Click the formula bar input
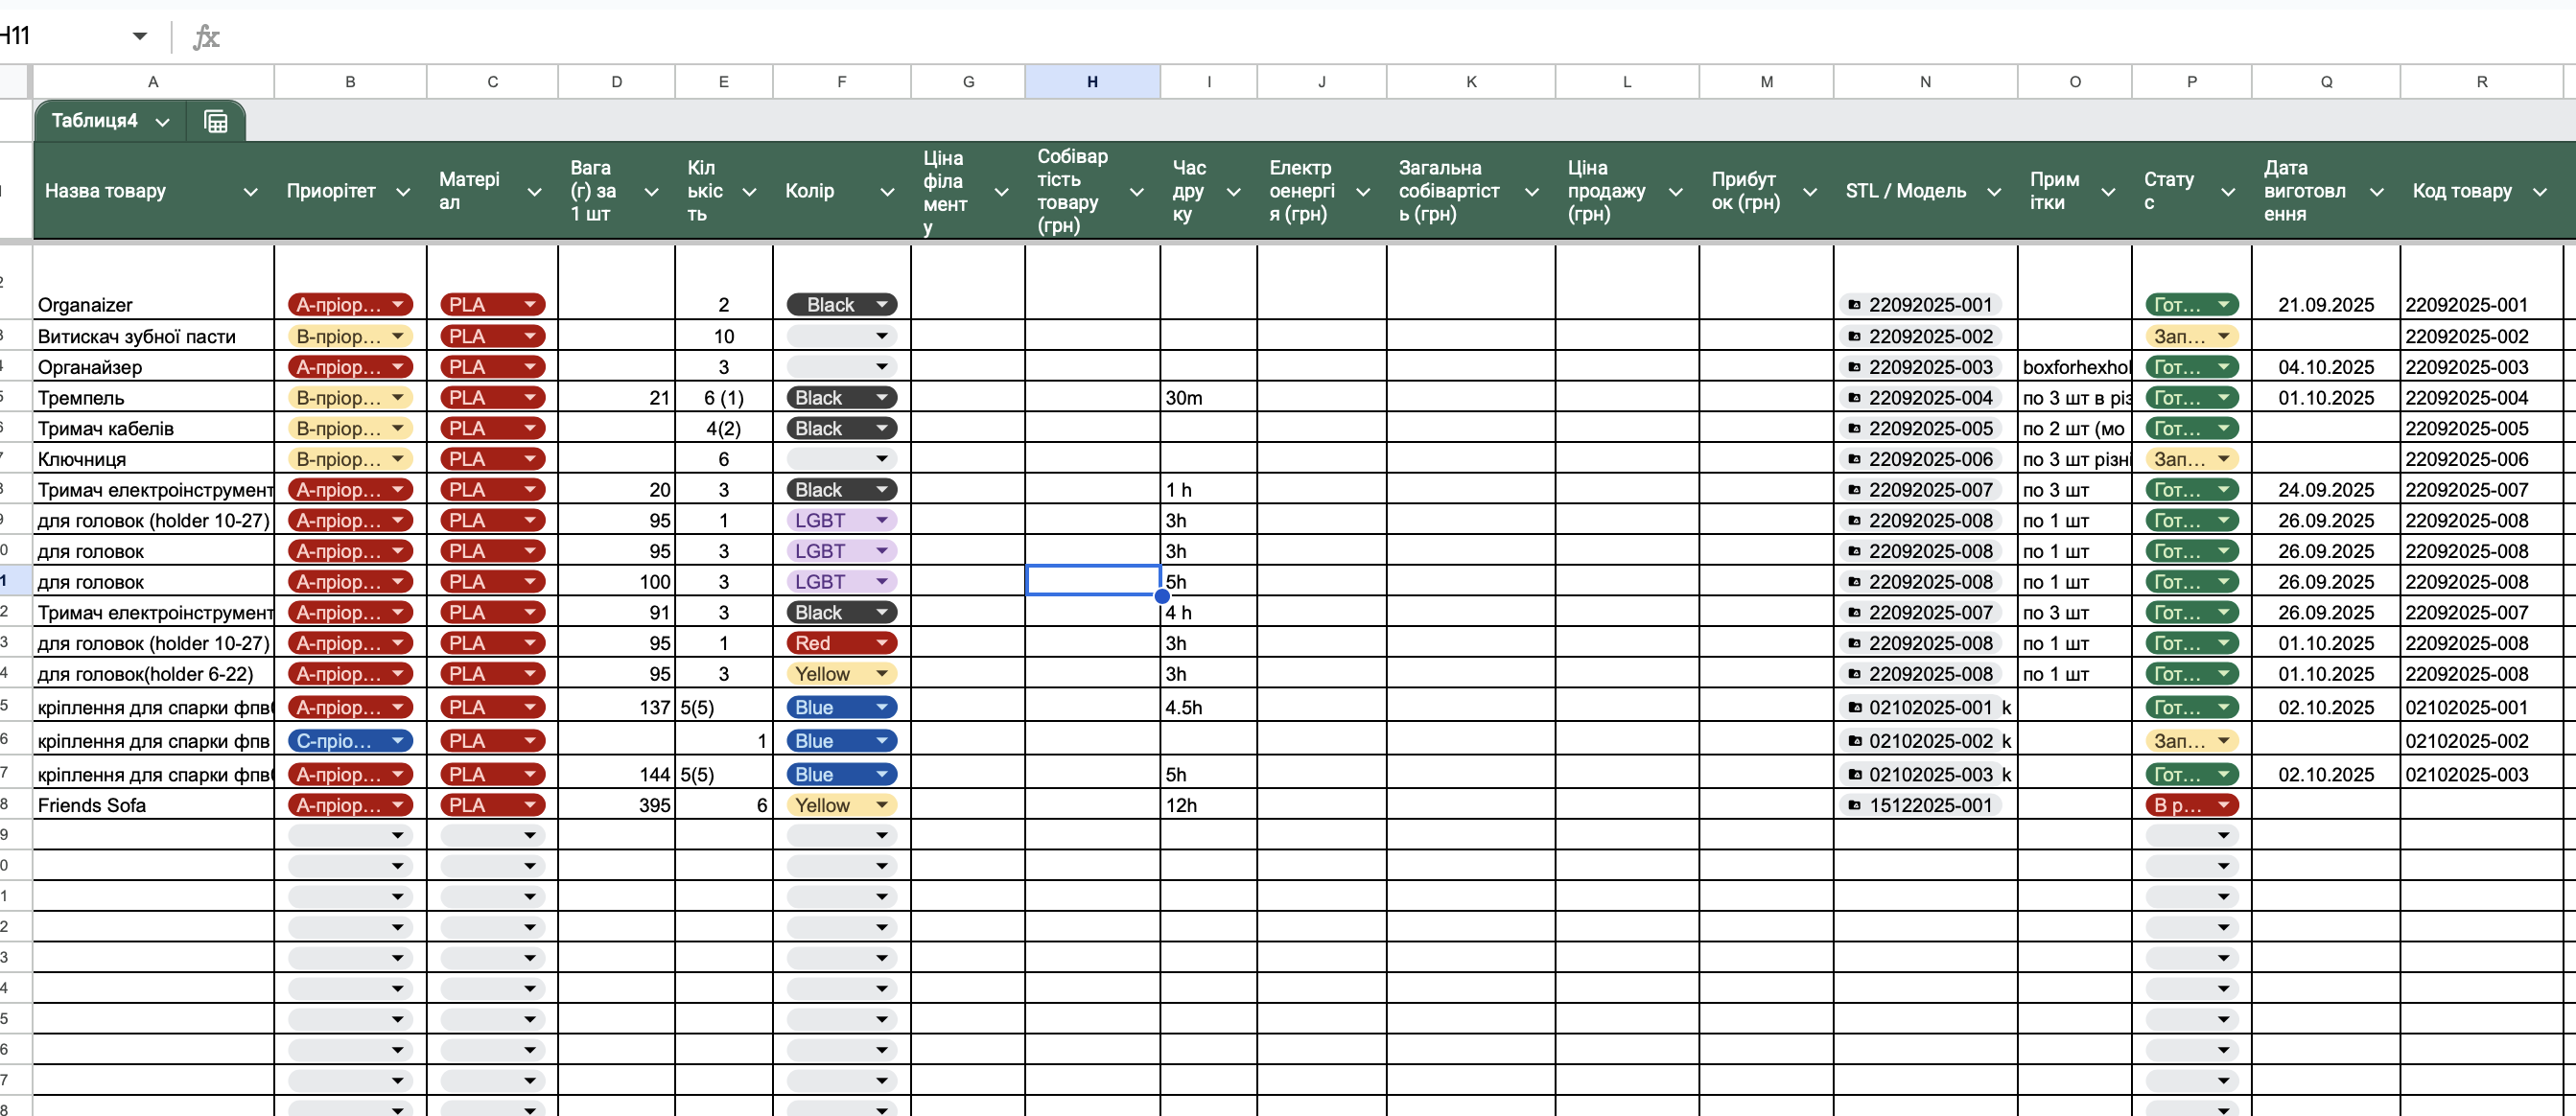This screenshot has width=2576, height=1116. click(1400, 37)
